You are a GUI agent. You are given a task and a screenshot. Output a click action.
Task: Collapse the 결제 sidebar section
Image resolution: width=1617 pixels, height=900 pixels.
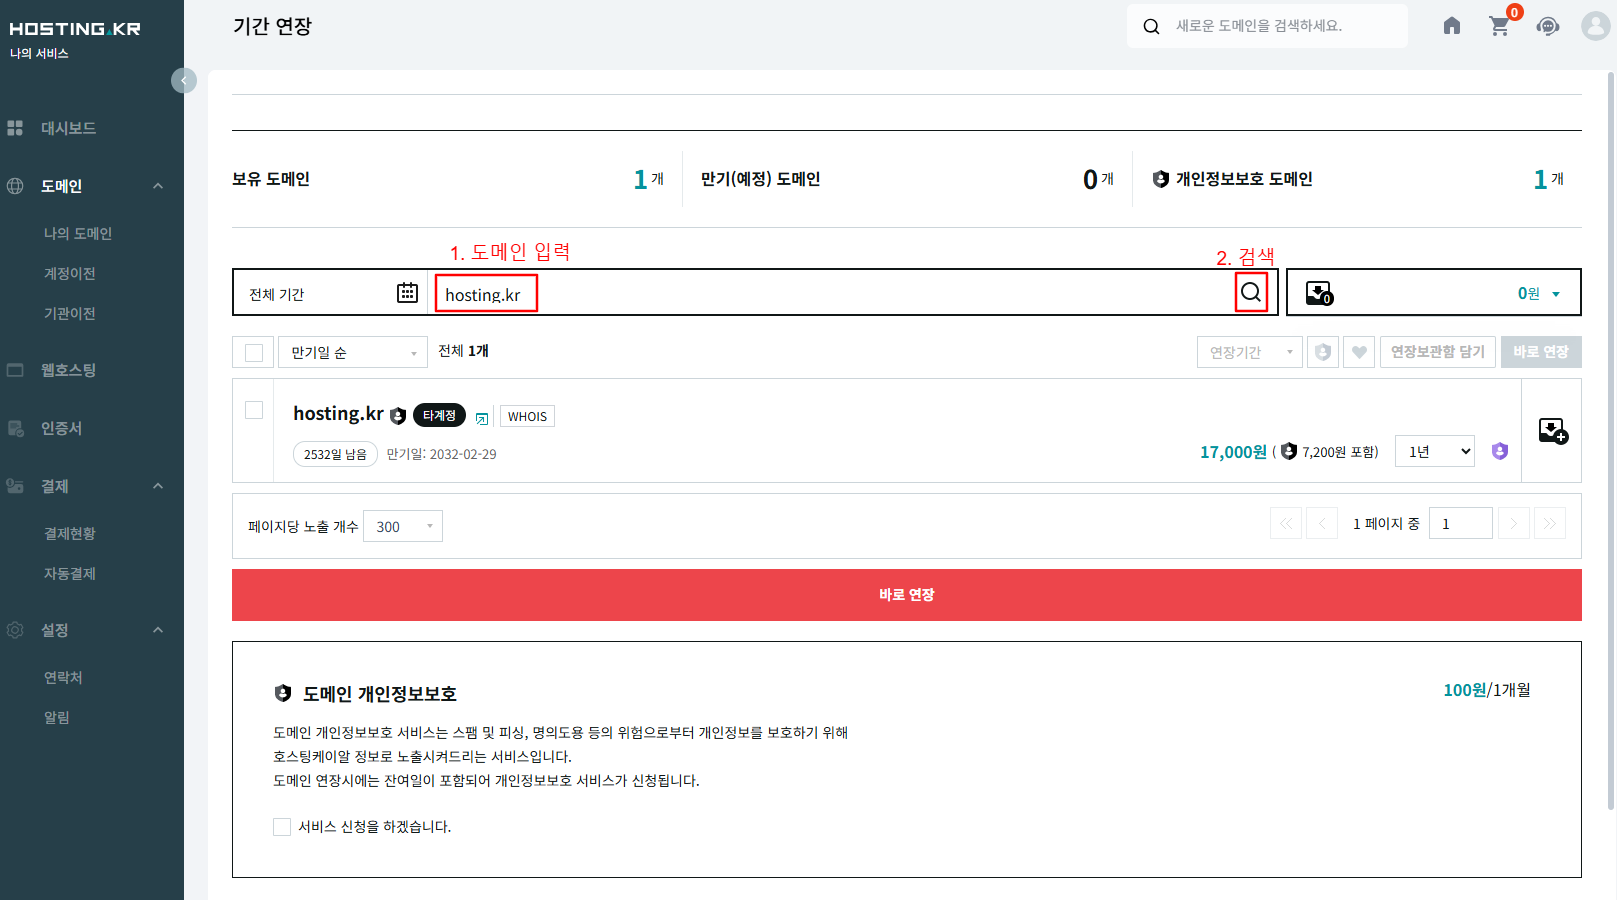158,486
